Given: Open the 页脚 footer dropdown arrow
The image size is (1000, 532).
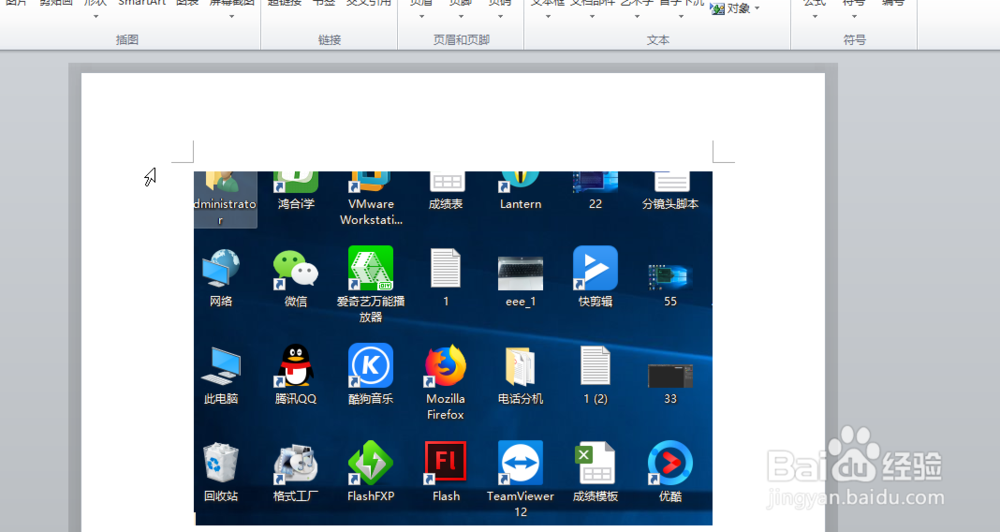Looking at the screenshot, I should pyautogui.click(x=460, y=16).
